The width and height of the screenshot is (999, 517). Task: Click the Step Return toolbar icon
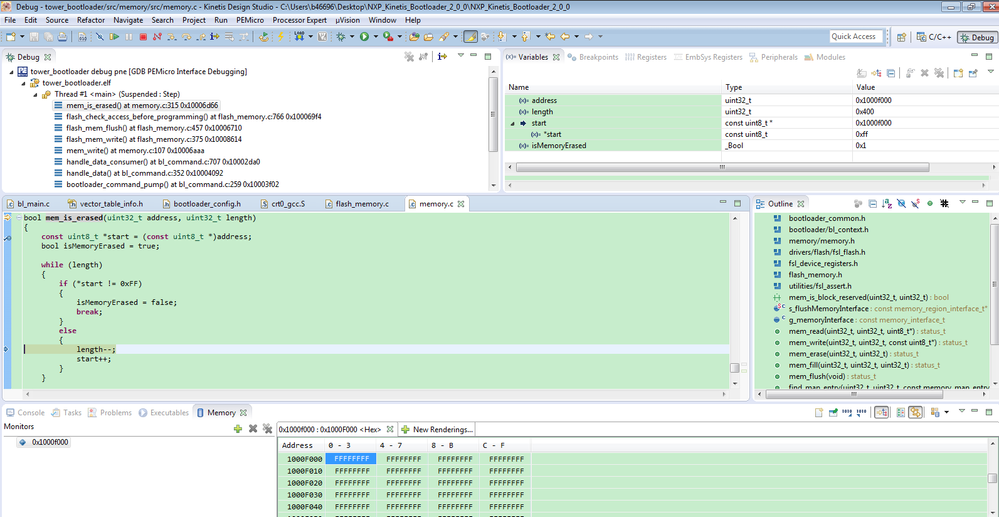point(201,36)
